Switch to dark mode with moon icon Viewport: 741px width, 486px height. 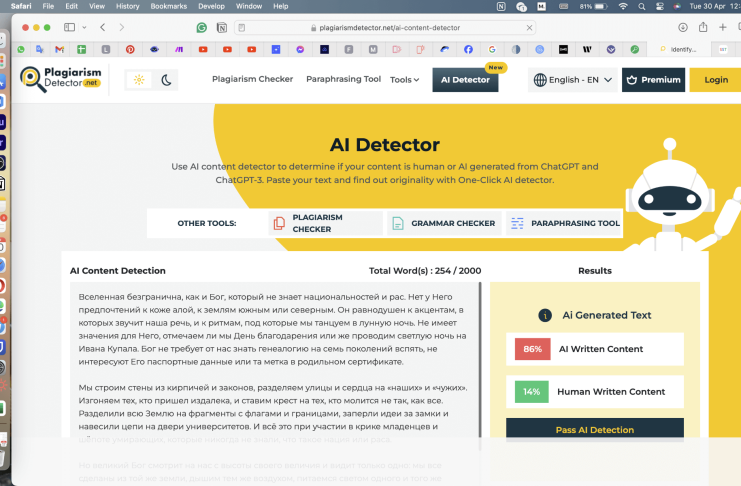point(166,80)
